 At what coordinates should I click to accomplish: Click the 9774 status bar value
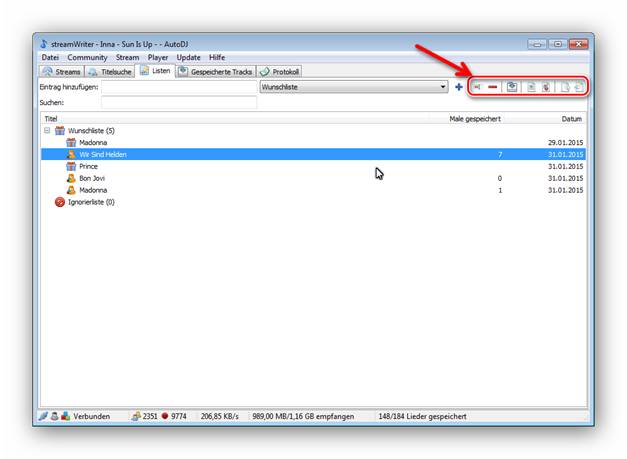pos(179,416)
